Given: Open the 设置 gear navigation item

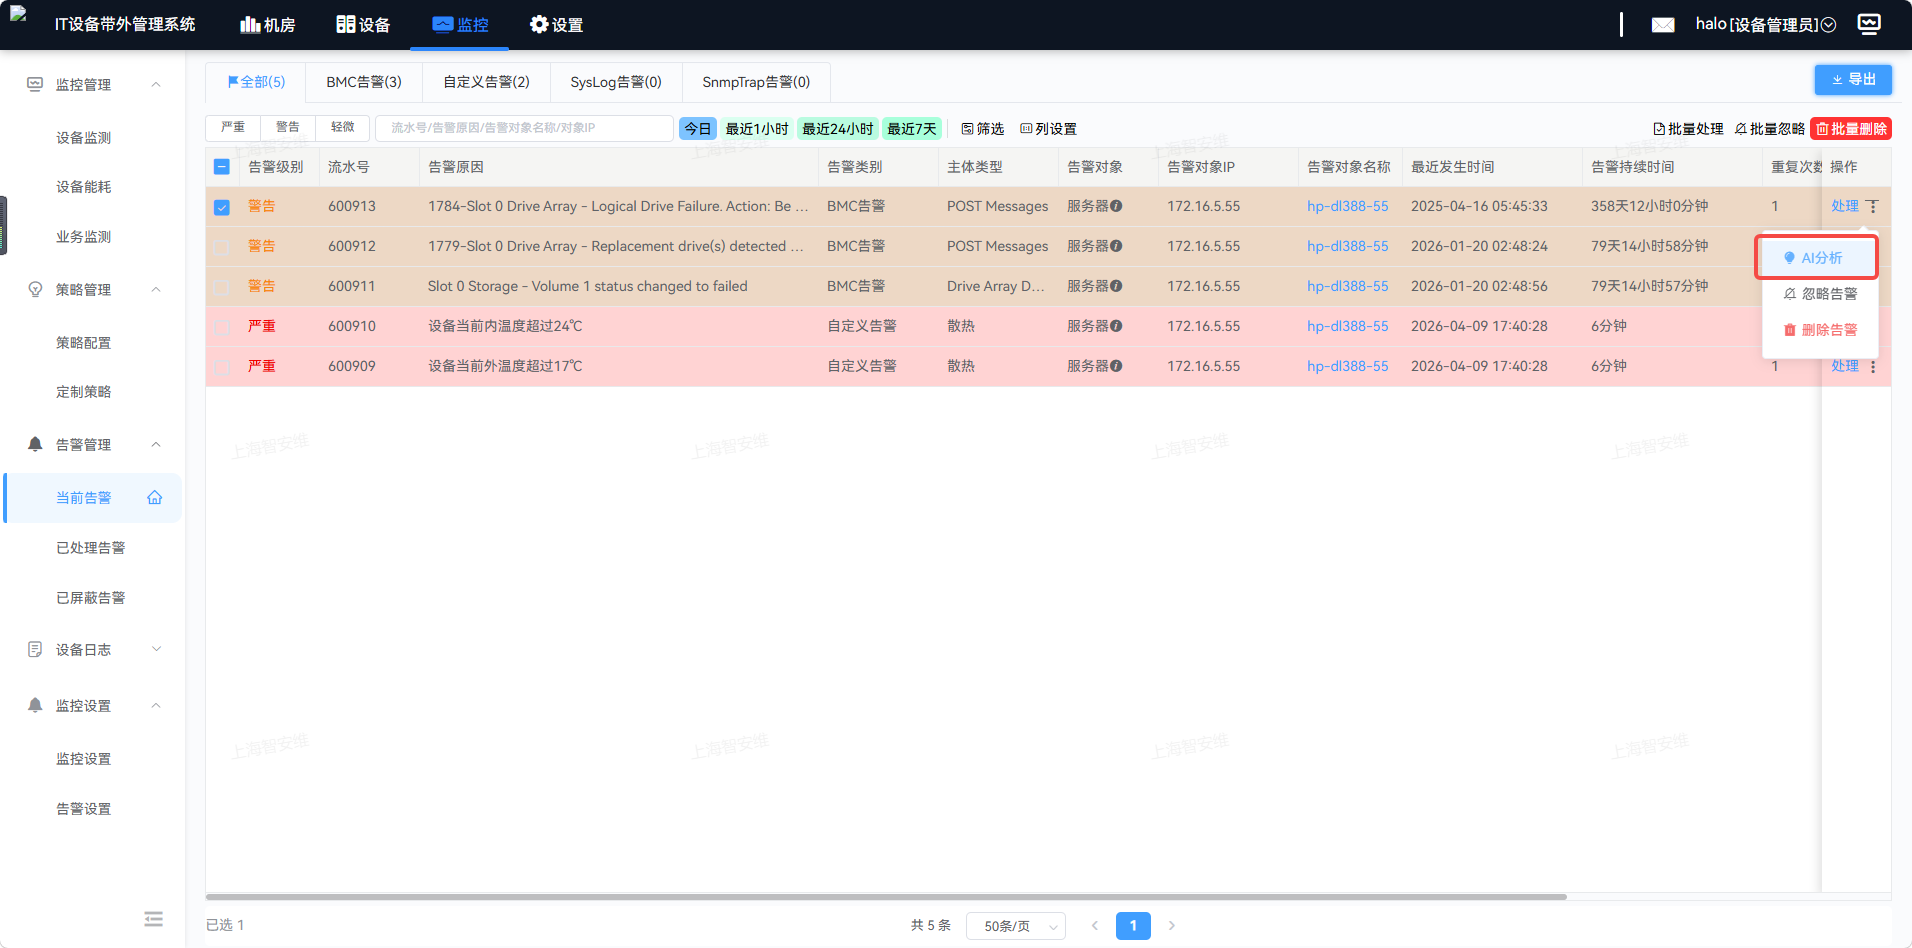Looking at the screenshot, I should pos(556,25).
